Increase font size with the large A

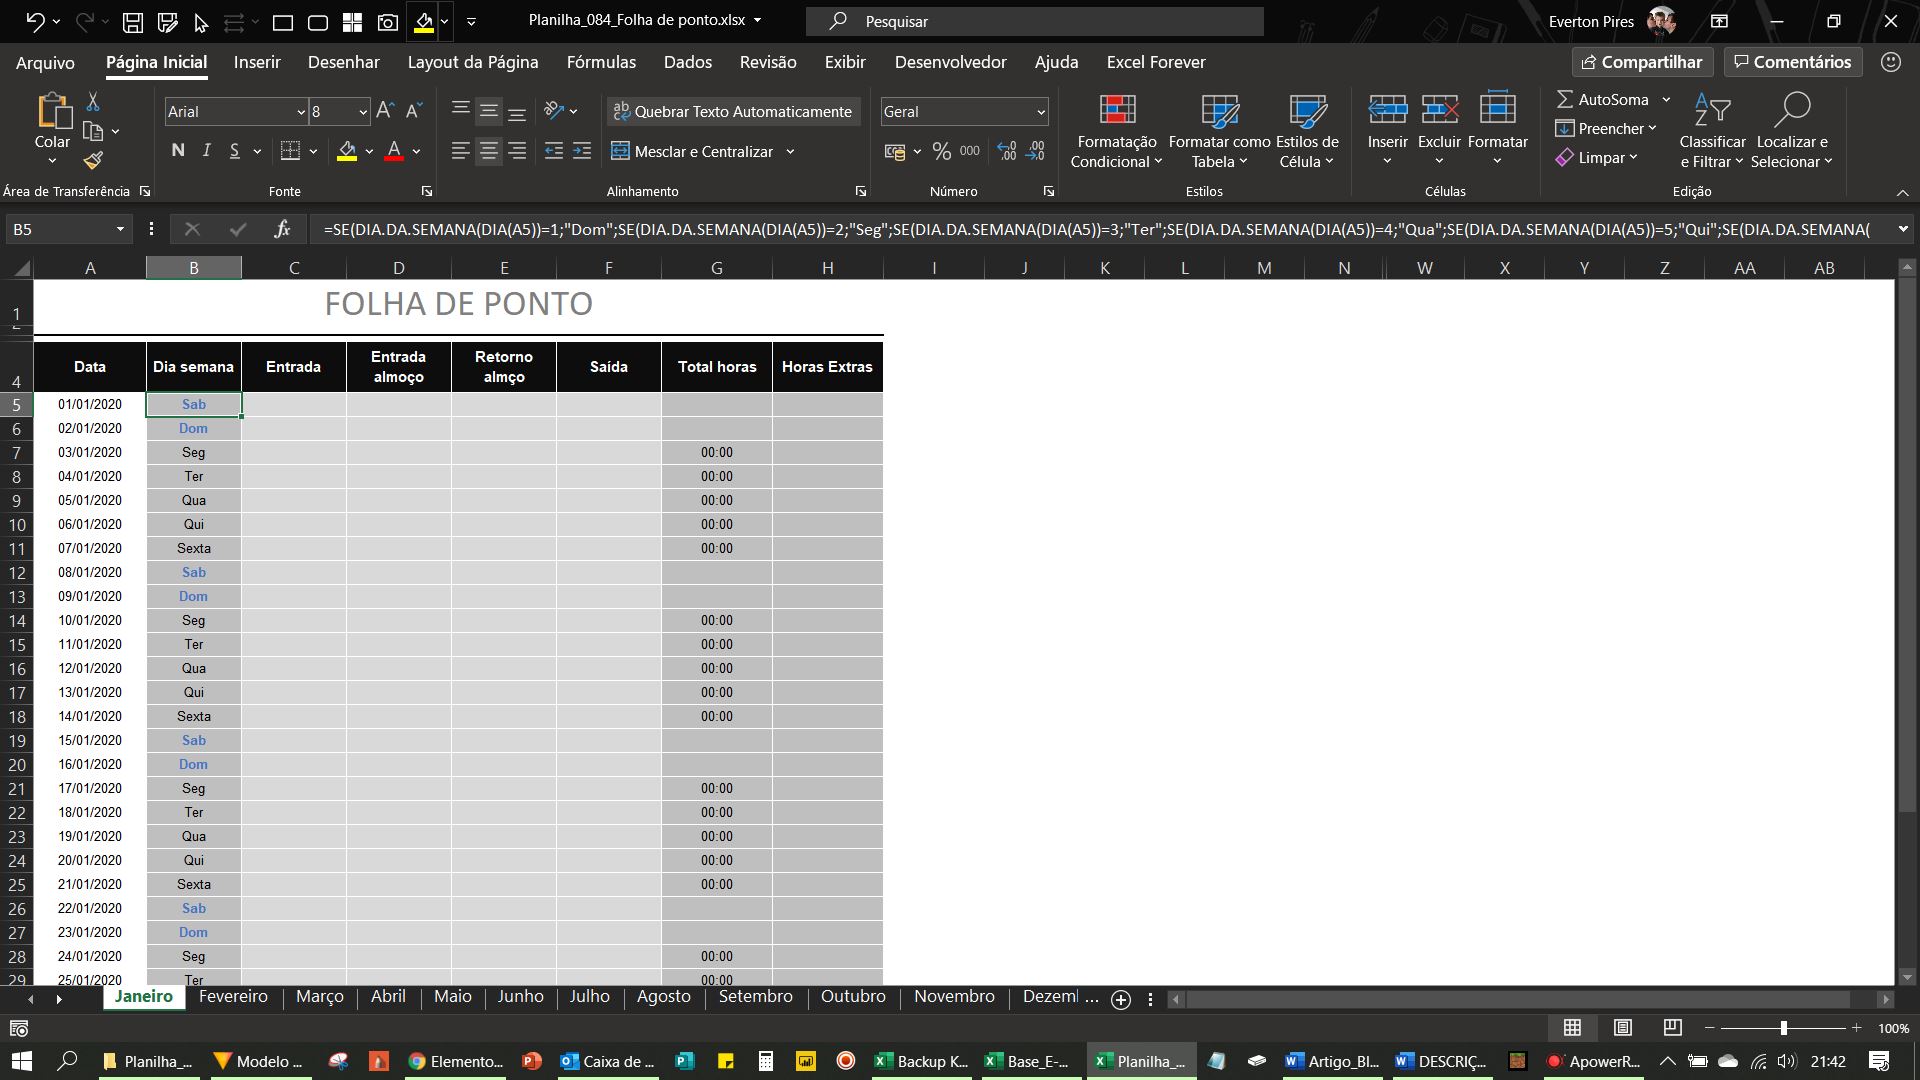coord(385,111)
